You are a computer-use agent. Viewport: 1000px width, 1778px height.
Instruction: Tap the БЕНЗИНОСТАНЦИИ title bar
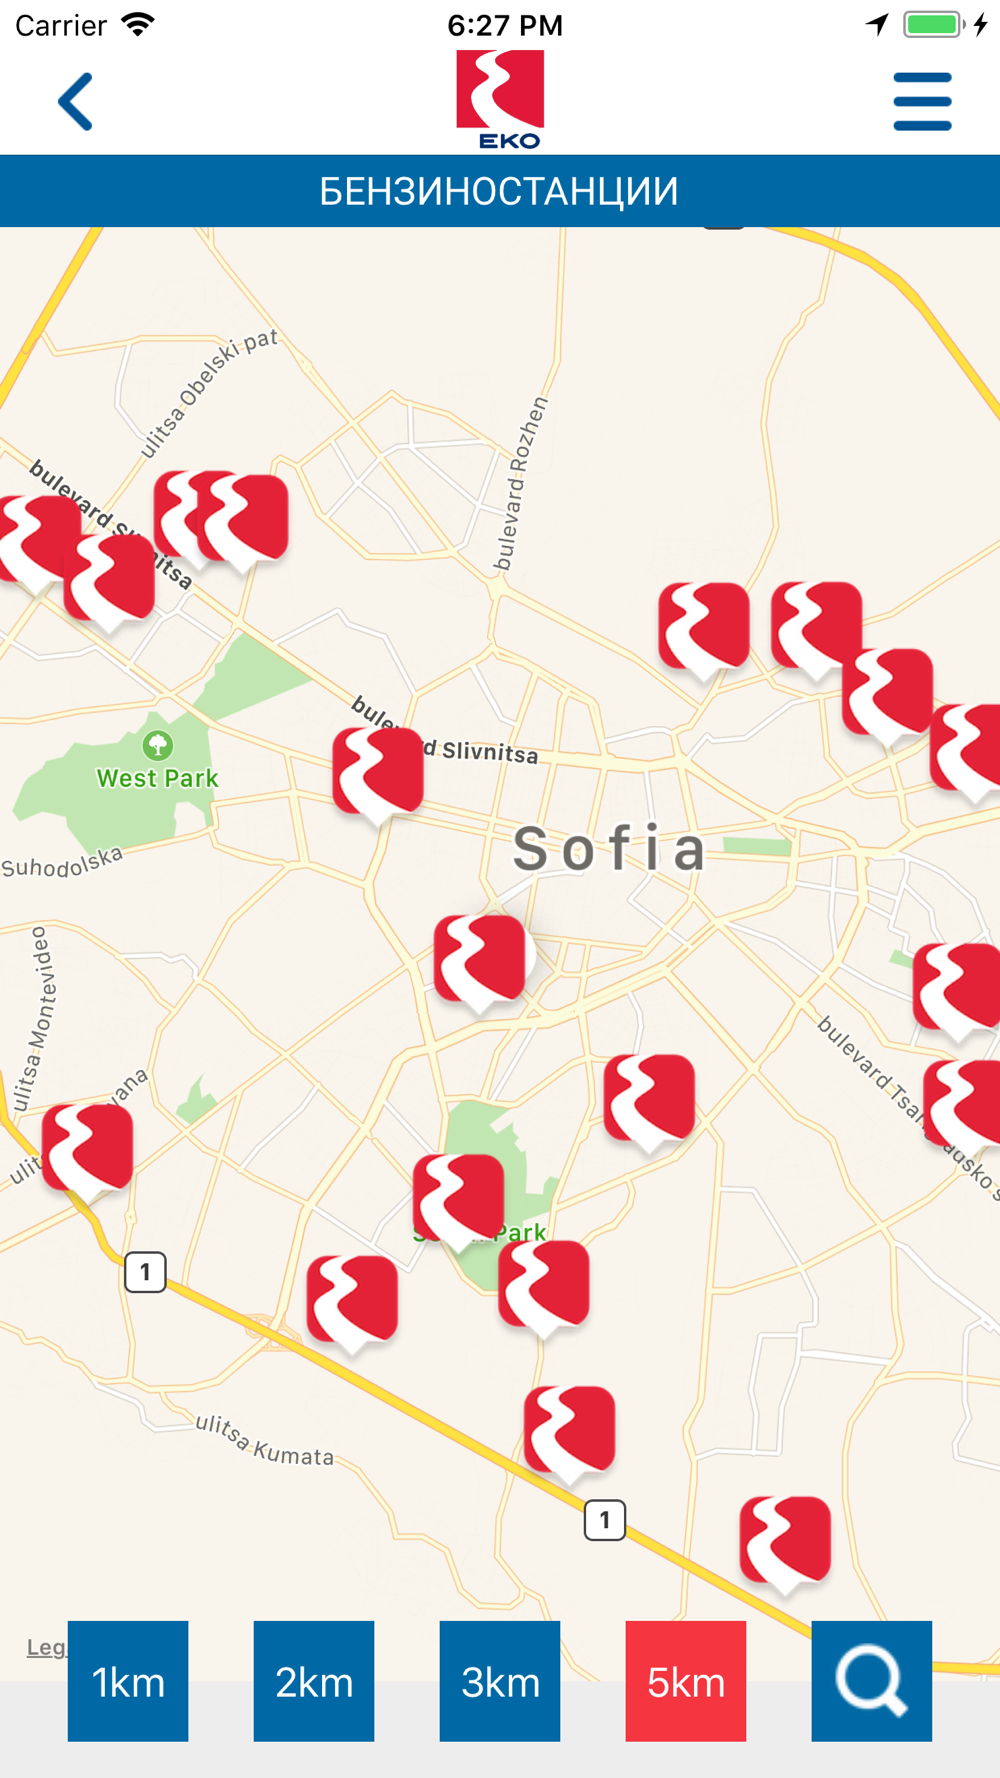tap(500, 191)
